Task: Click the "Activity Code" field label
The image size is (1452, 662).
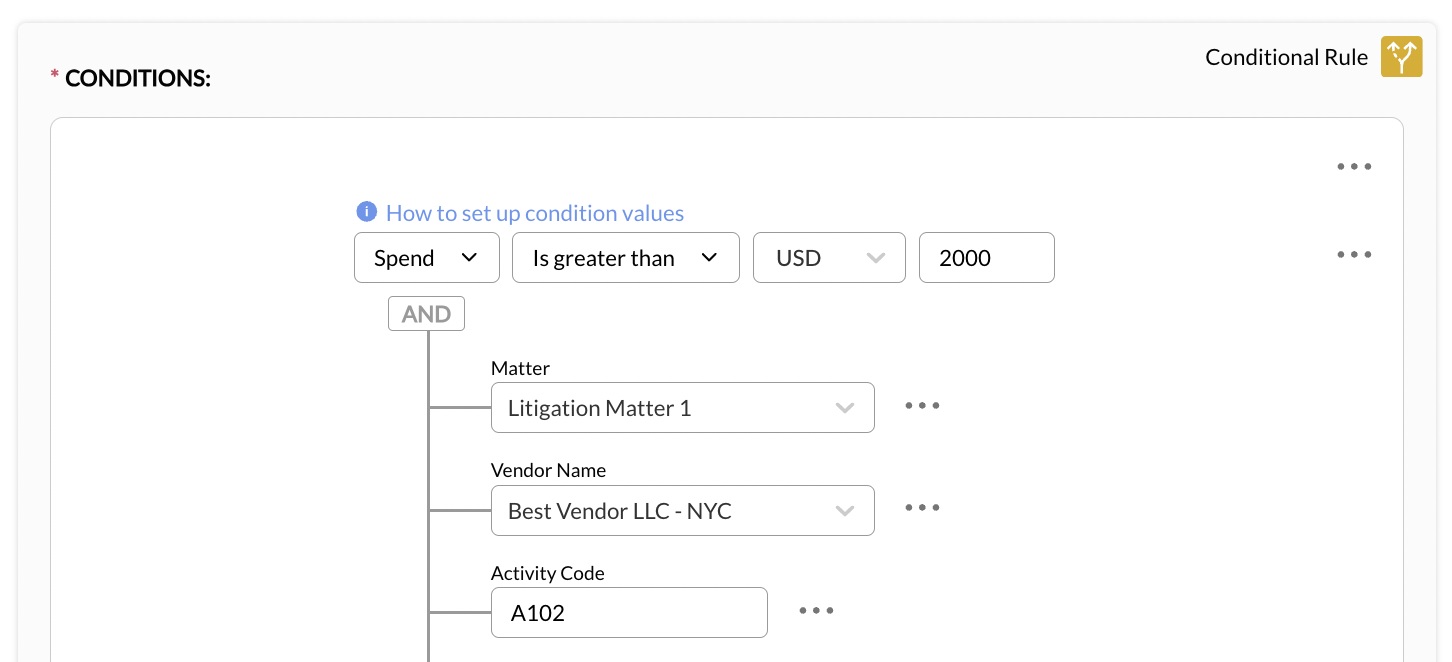Action: tap(548, 573)
